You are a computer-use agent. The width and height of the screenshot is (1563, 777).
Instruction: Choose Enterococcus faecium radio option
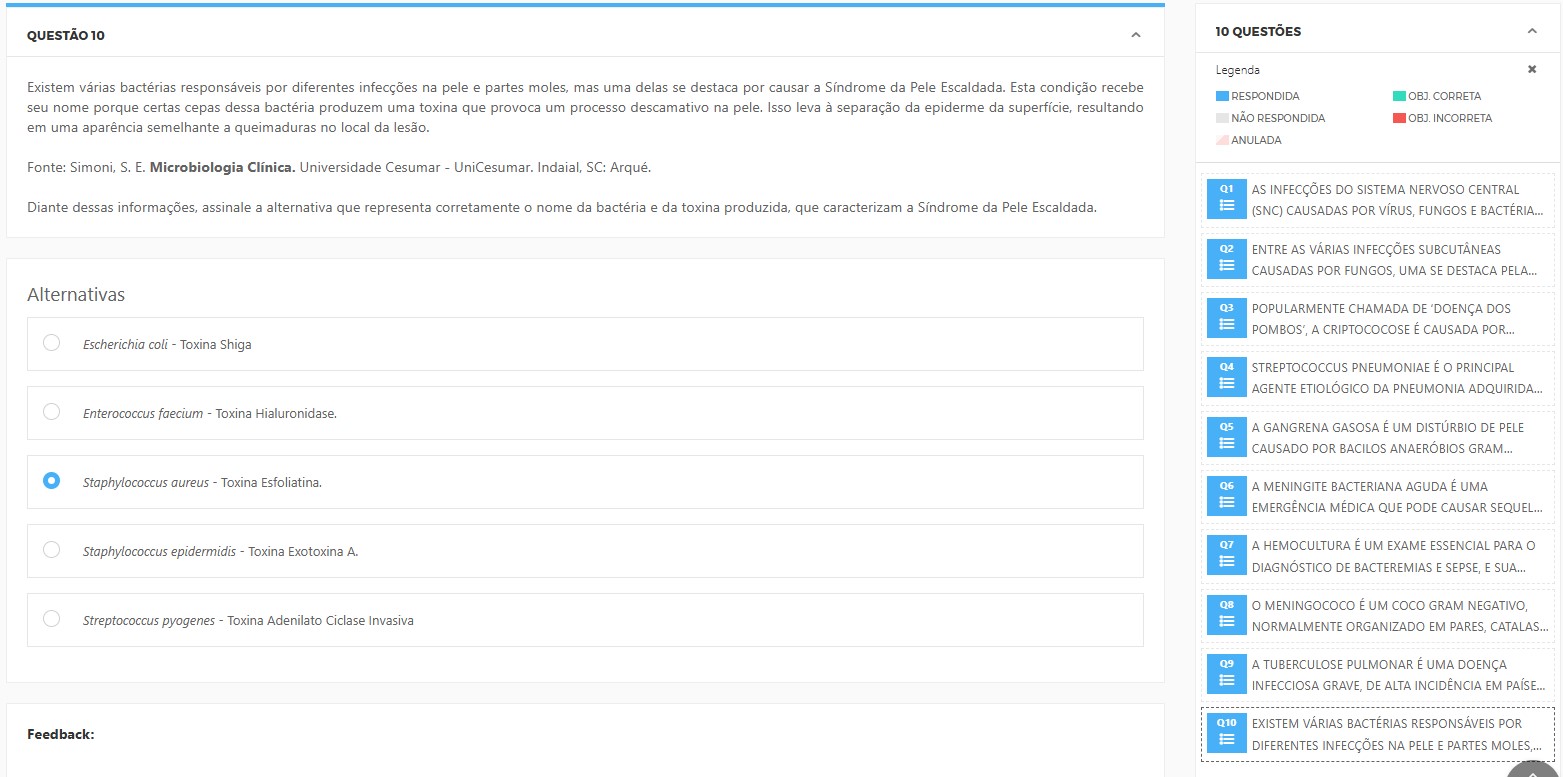pos(52,412)
